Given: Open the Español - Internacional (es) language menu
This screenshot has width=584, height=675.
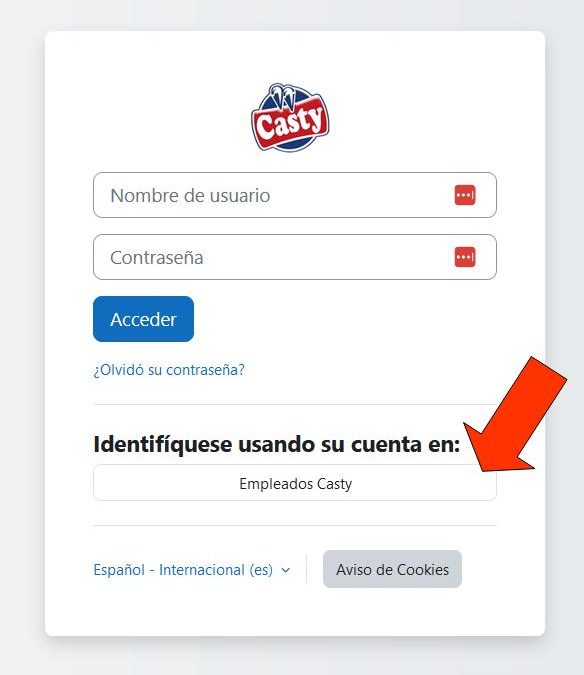Looking at the screenshot, I should click(x=192, y=570).
